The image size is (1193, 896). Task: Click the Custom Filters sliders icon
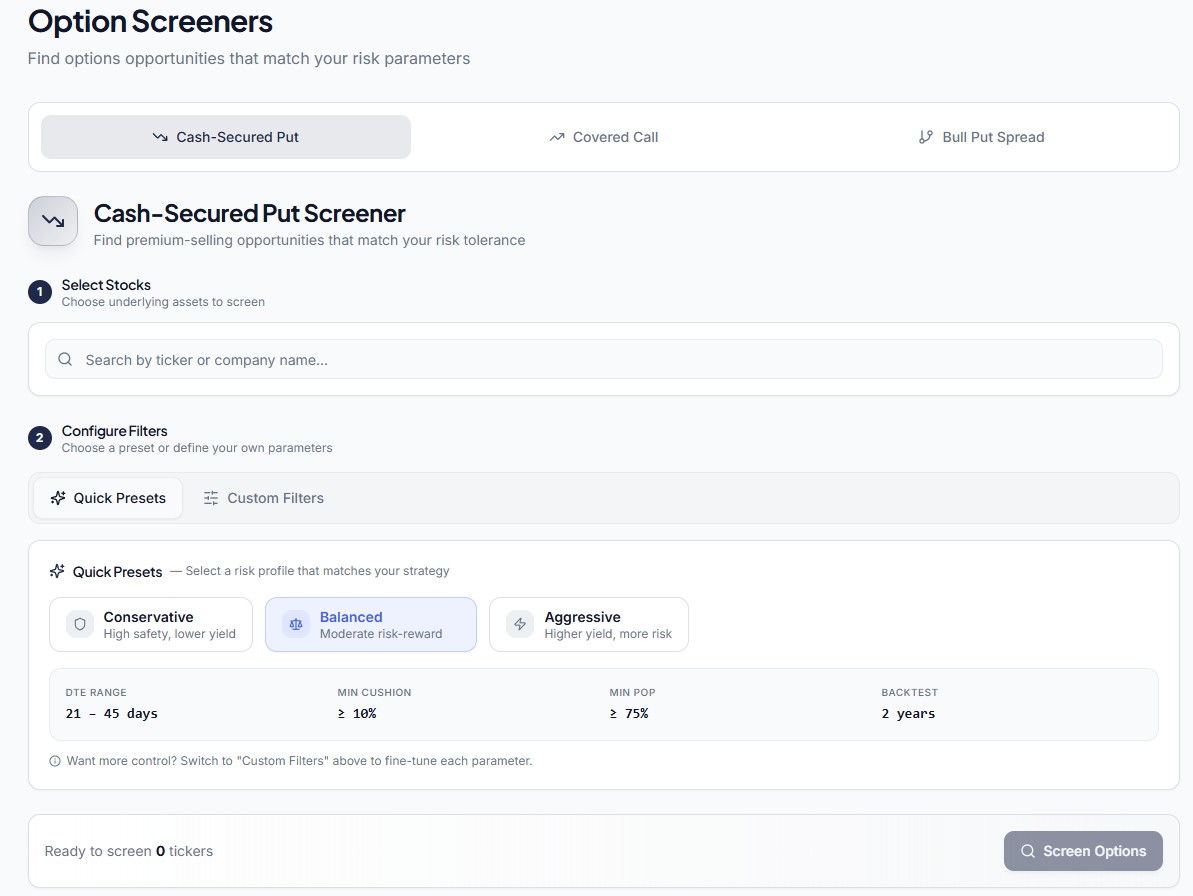tap(211, 498)
